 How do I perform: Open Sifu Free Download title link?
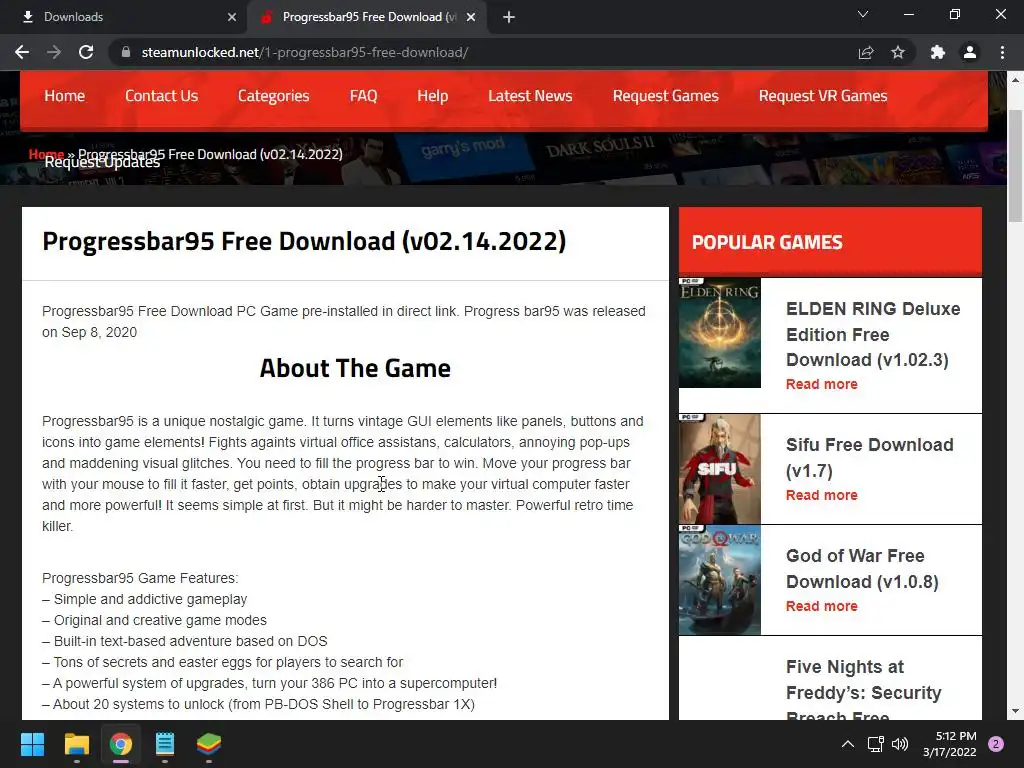tap(869, 457)
